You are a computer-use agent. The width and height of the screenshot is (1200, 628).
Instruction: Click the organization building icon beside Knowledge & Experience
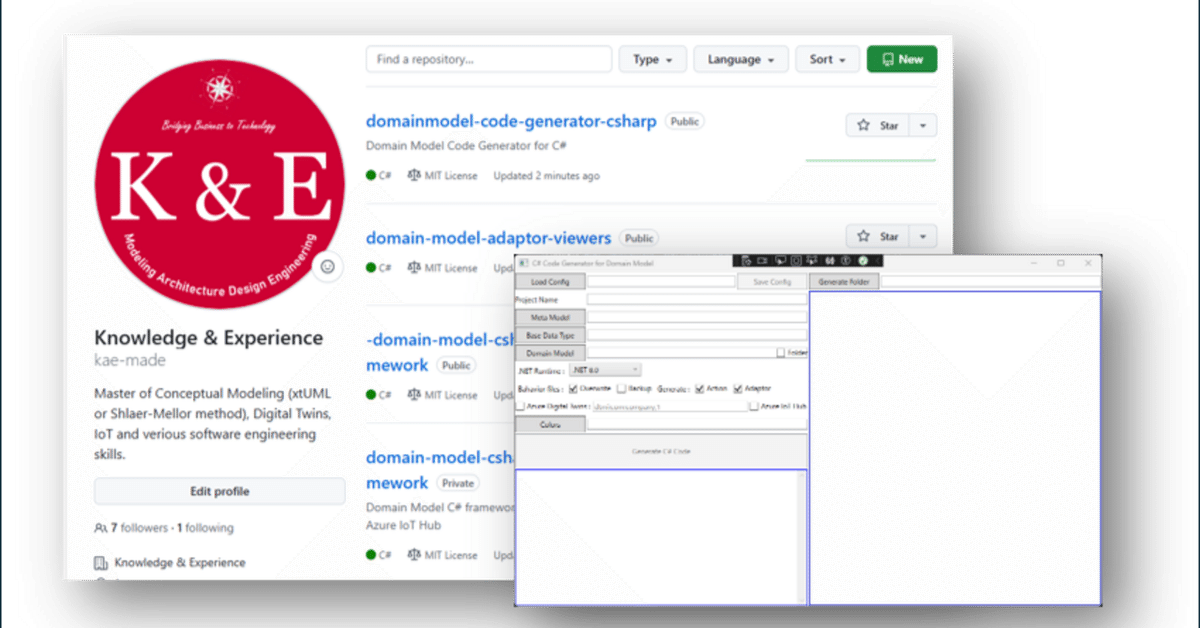click(x=100, y=563)
